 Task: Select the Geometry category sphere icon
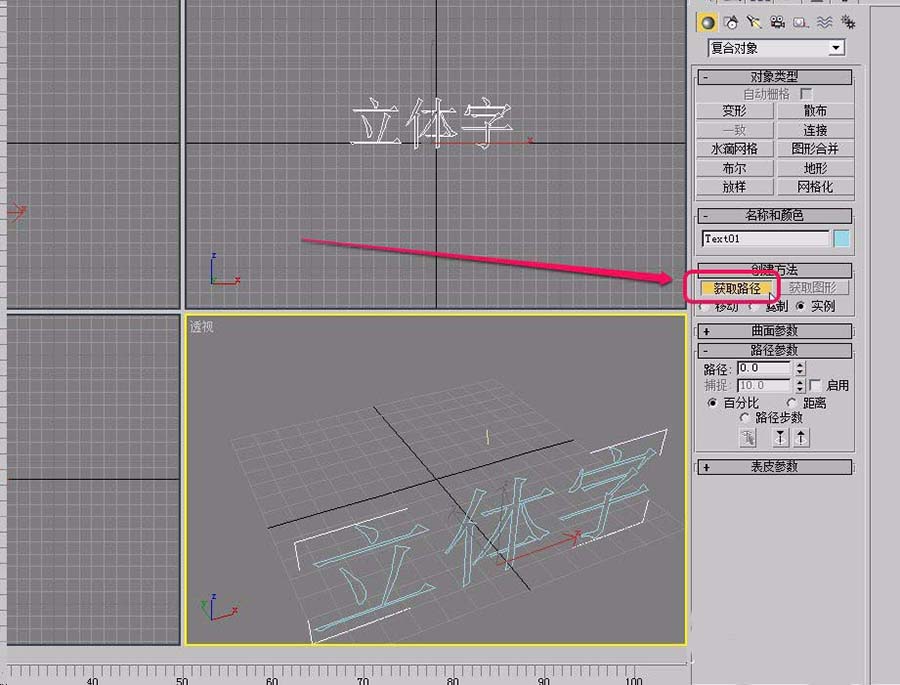708,22
